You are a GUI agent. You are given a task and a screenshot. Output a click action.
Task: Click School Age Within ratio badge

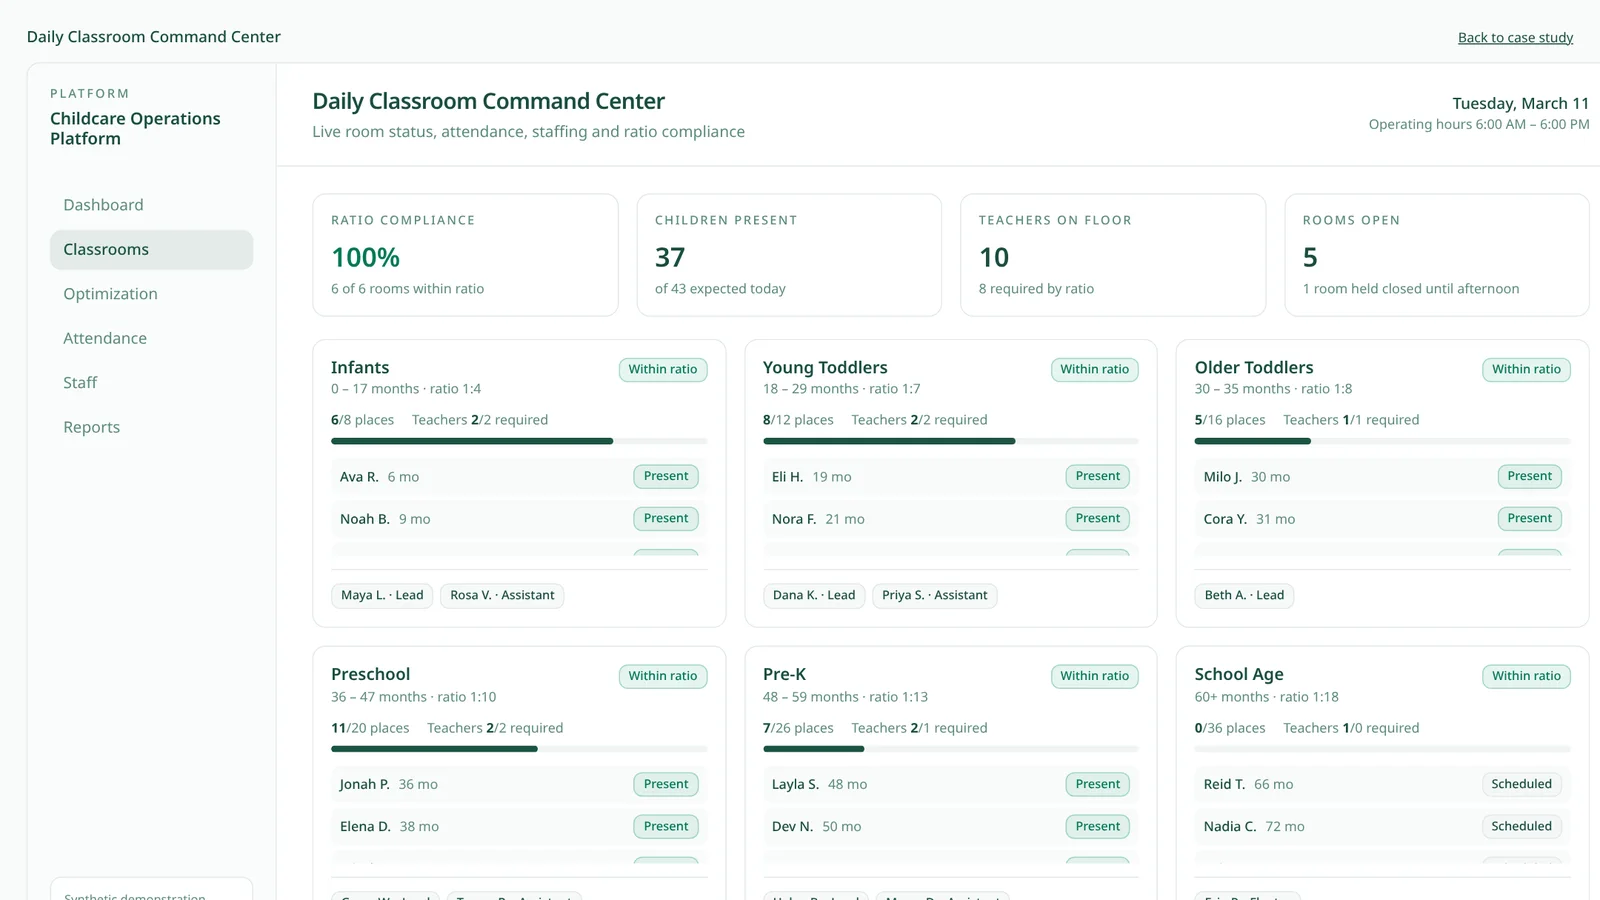(1526, 676)
